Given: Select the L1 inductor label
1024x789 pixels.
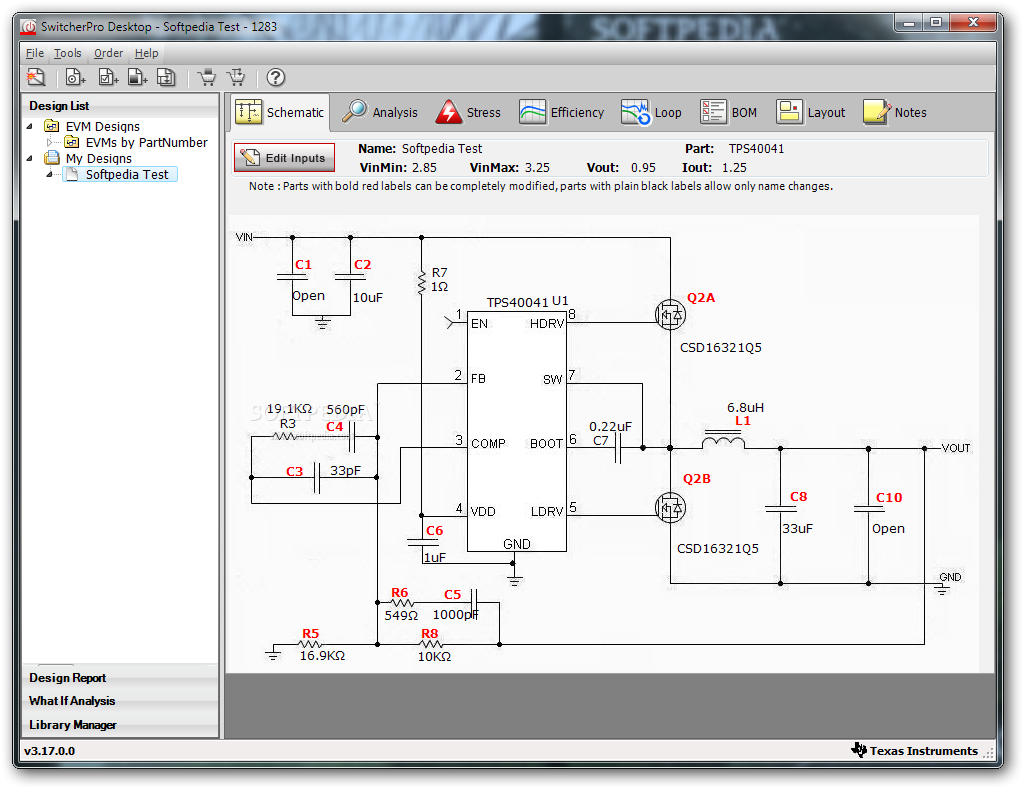Looking at the screenshot, I should pos(743,421).
